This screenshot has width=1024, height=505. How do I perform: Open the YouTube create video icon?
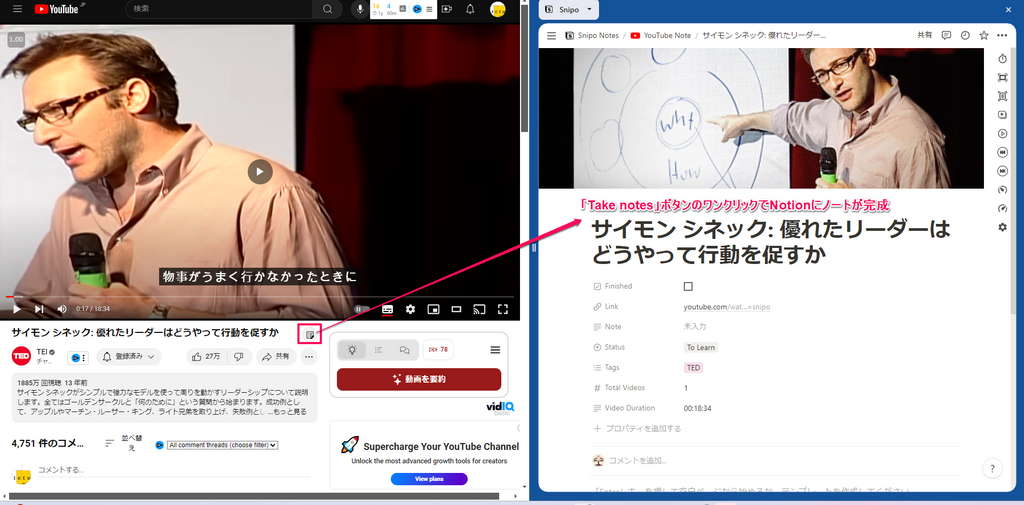tap(447, 10)
